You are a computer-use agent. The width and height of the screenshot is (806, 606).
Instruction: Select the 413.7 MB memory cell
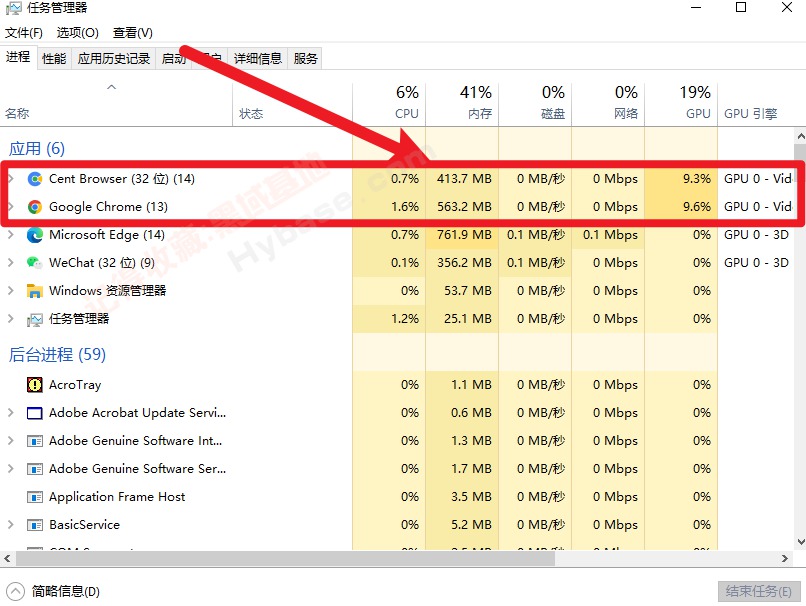(x=464, y=179)
